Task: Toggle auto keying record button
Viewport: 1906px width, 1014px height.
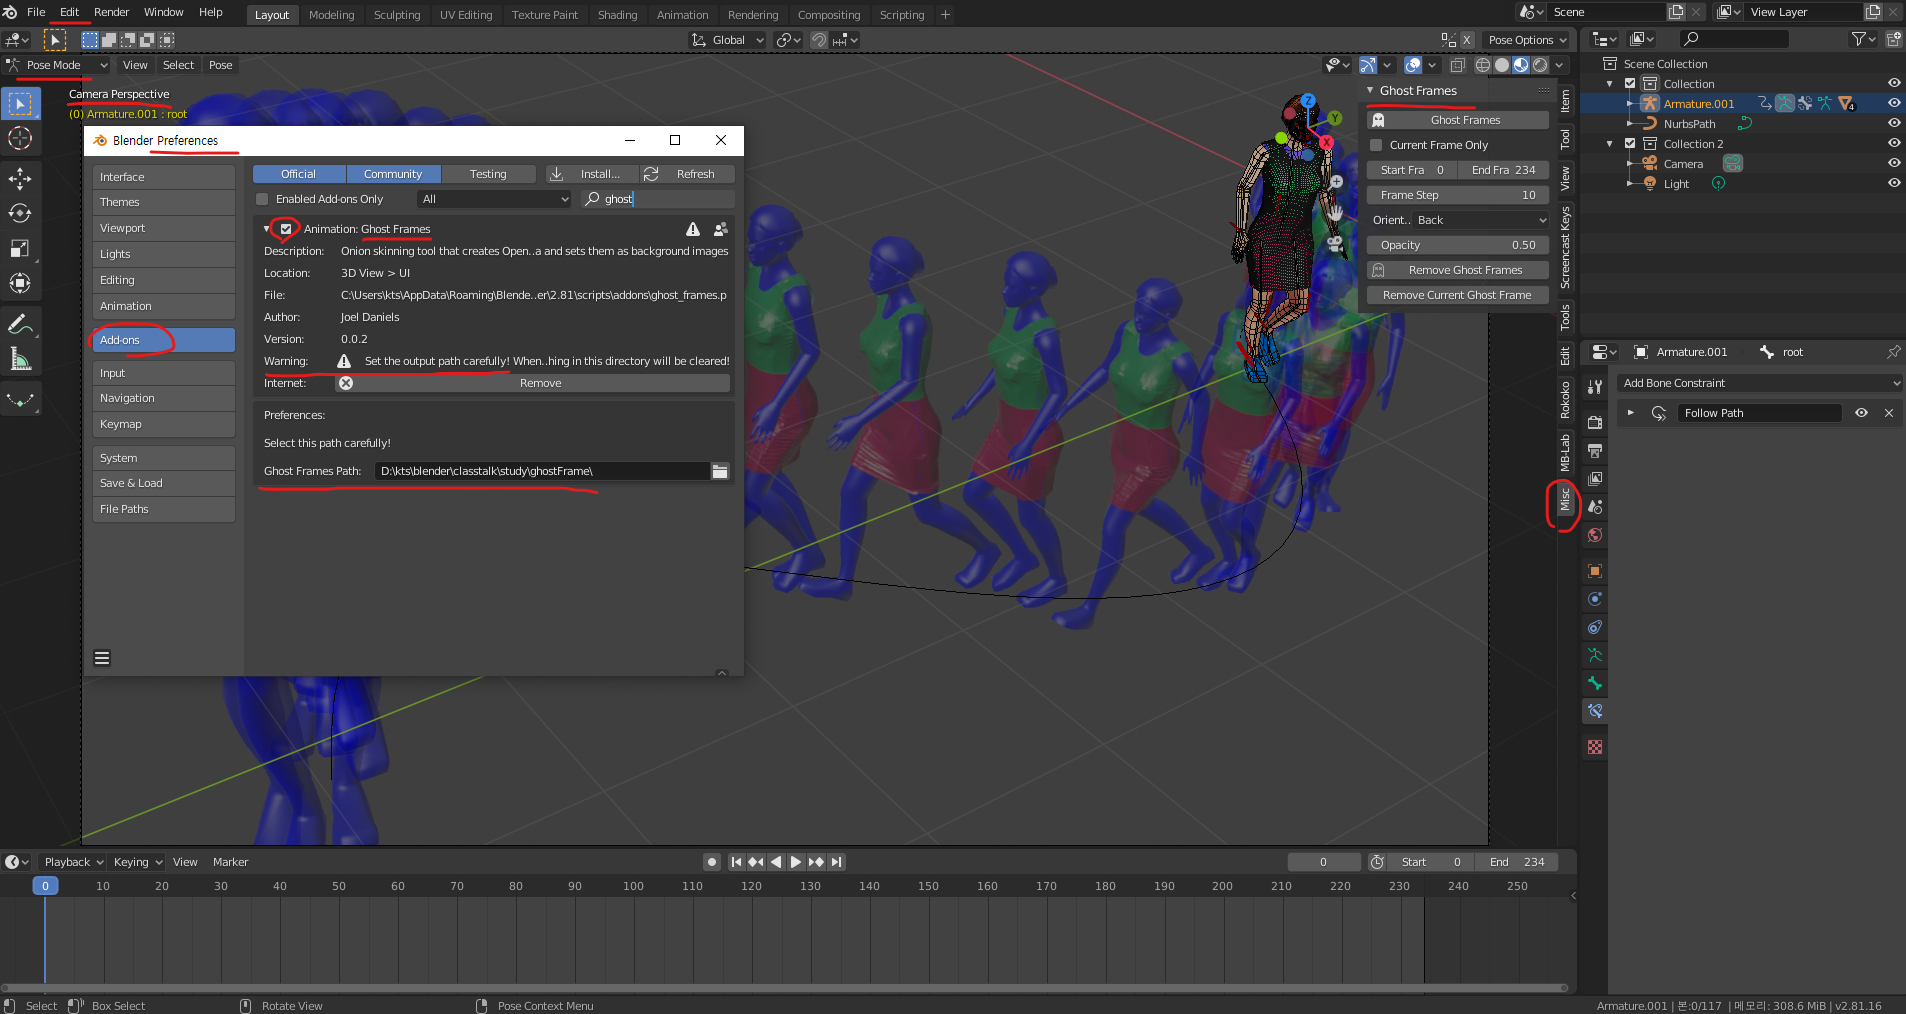Action: click(712, 862)
